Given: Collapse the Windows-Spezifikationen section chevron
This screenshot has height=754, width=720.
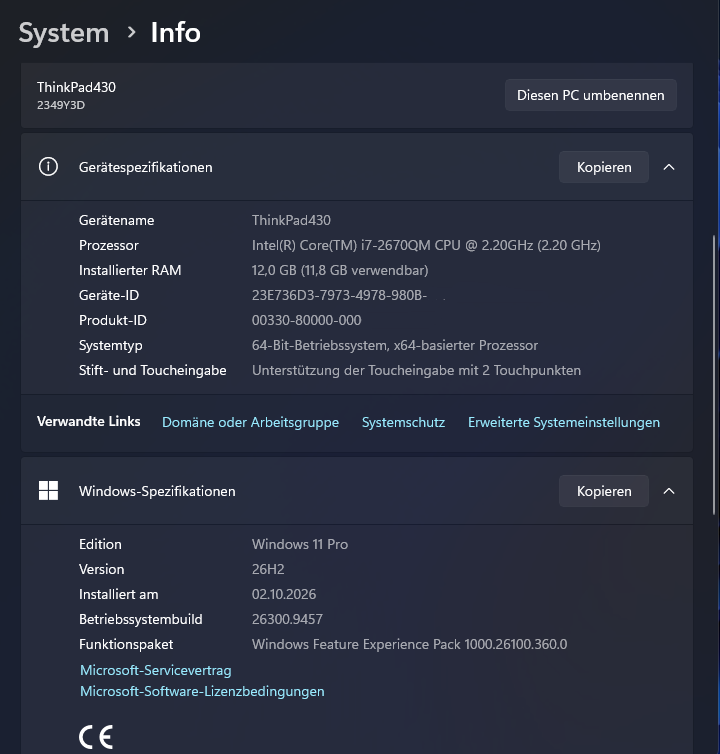Looking at the screenshot, I should tap(669, 491).
